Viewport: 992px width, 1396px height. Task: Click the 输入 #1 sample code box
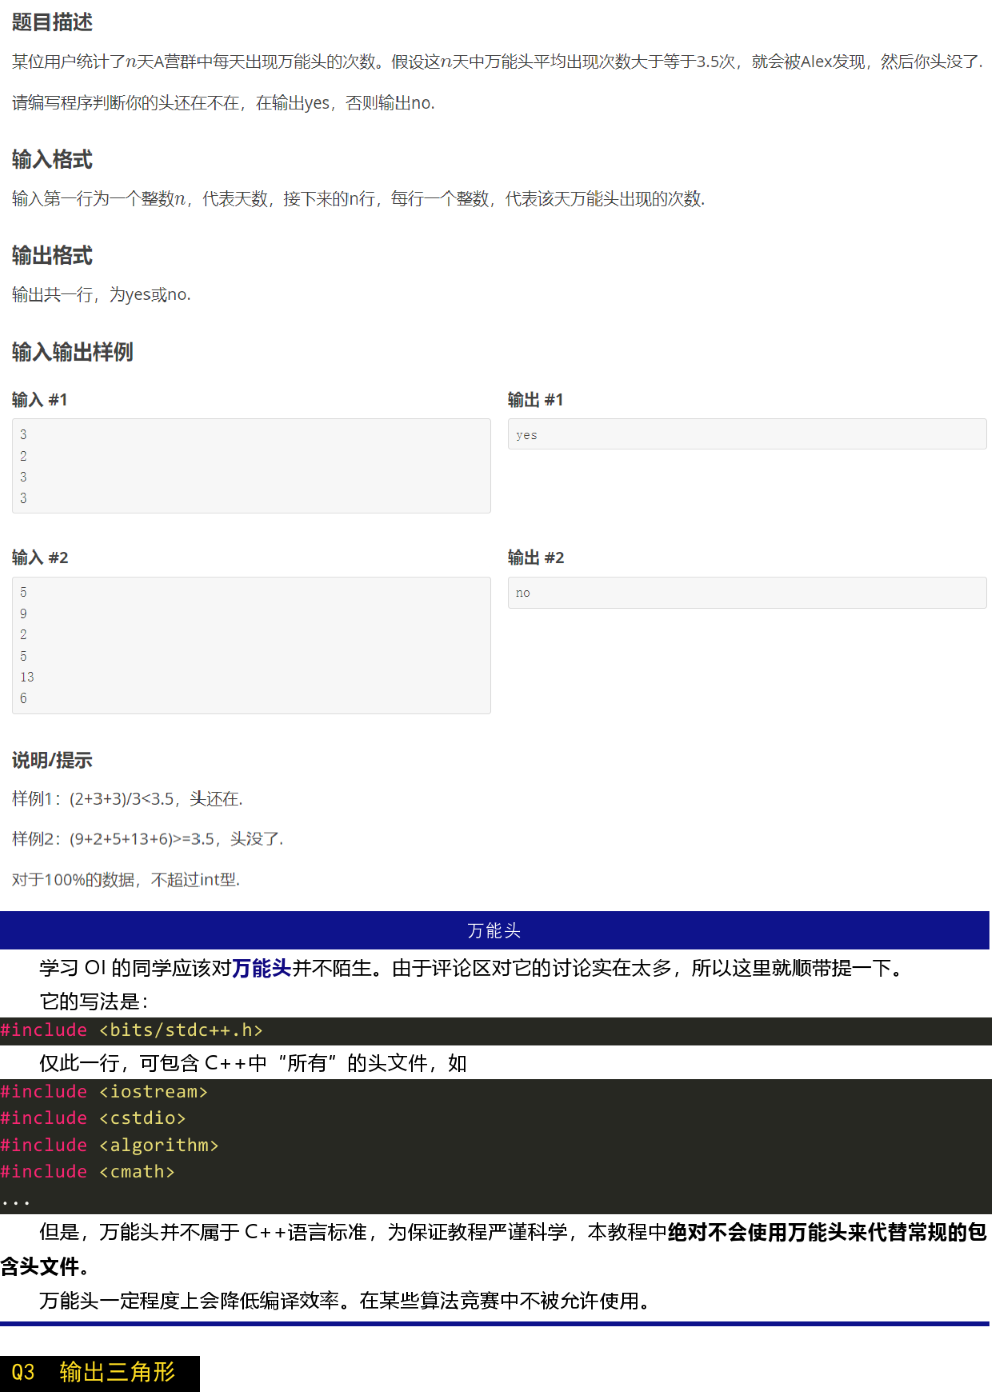251,466
